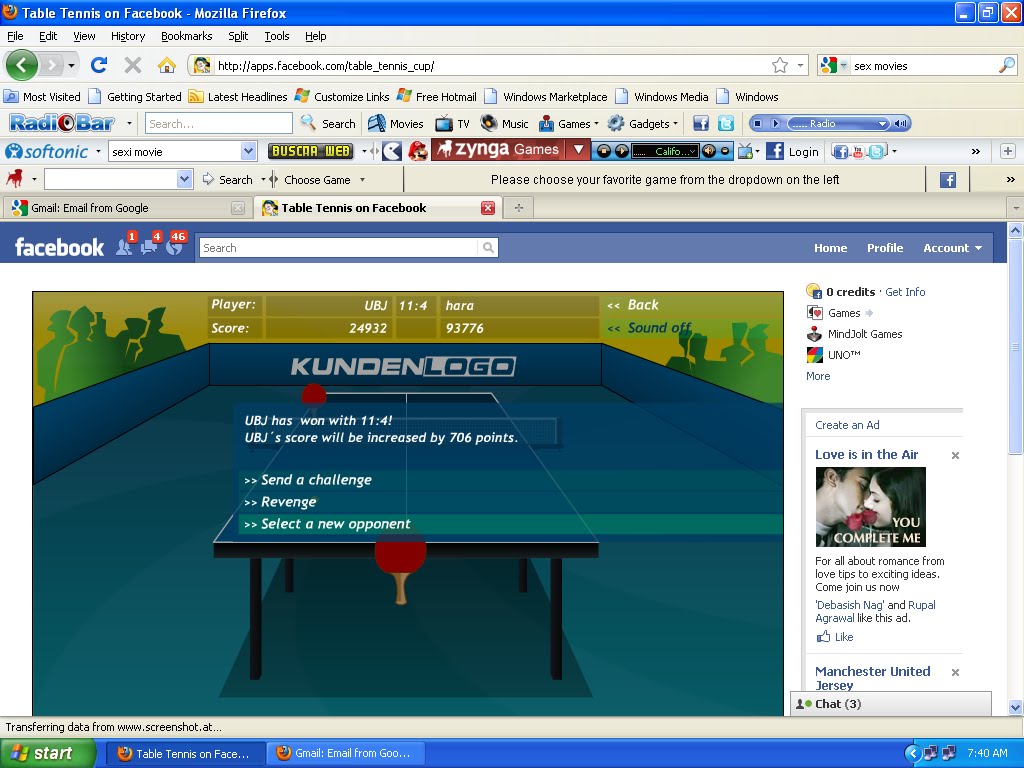This screenshot has height=768, width=1024.
Task: Open the Tools menu
Action: pos(277,36)
